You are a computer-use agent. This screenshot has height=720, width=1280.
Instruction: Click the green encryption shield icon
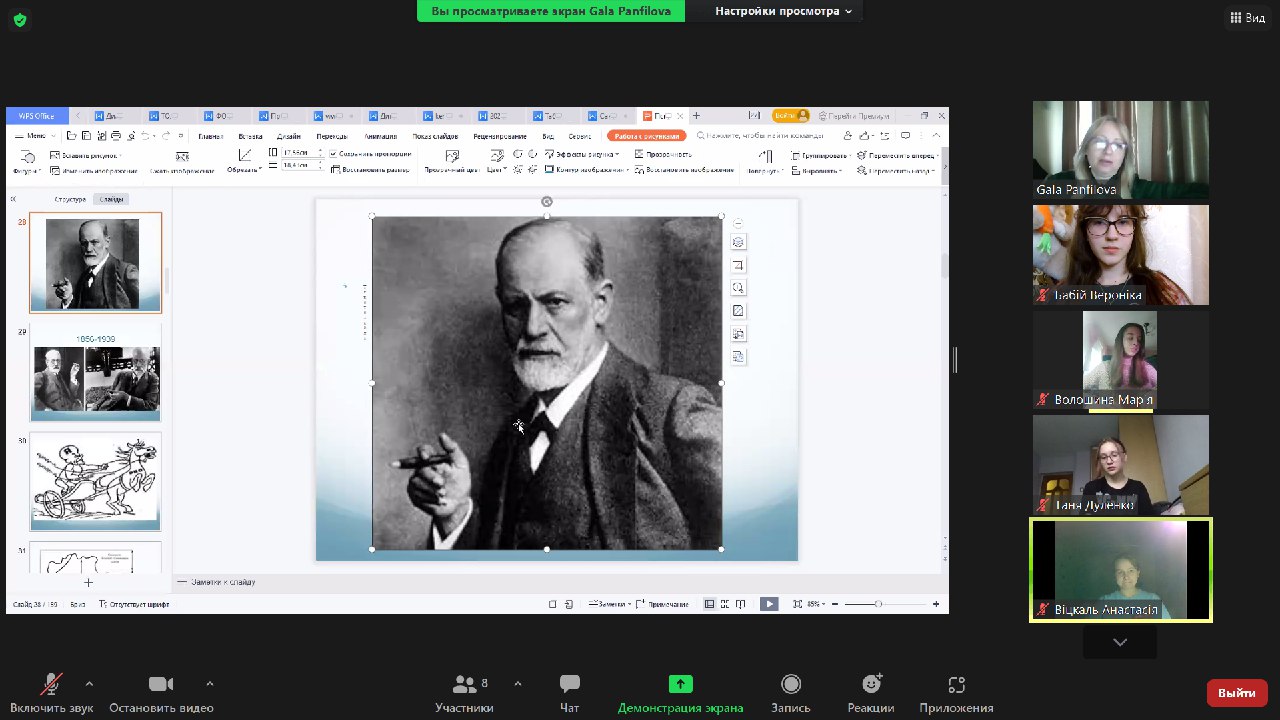click(x=20, y=20)
